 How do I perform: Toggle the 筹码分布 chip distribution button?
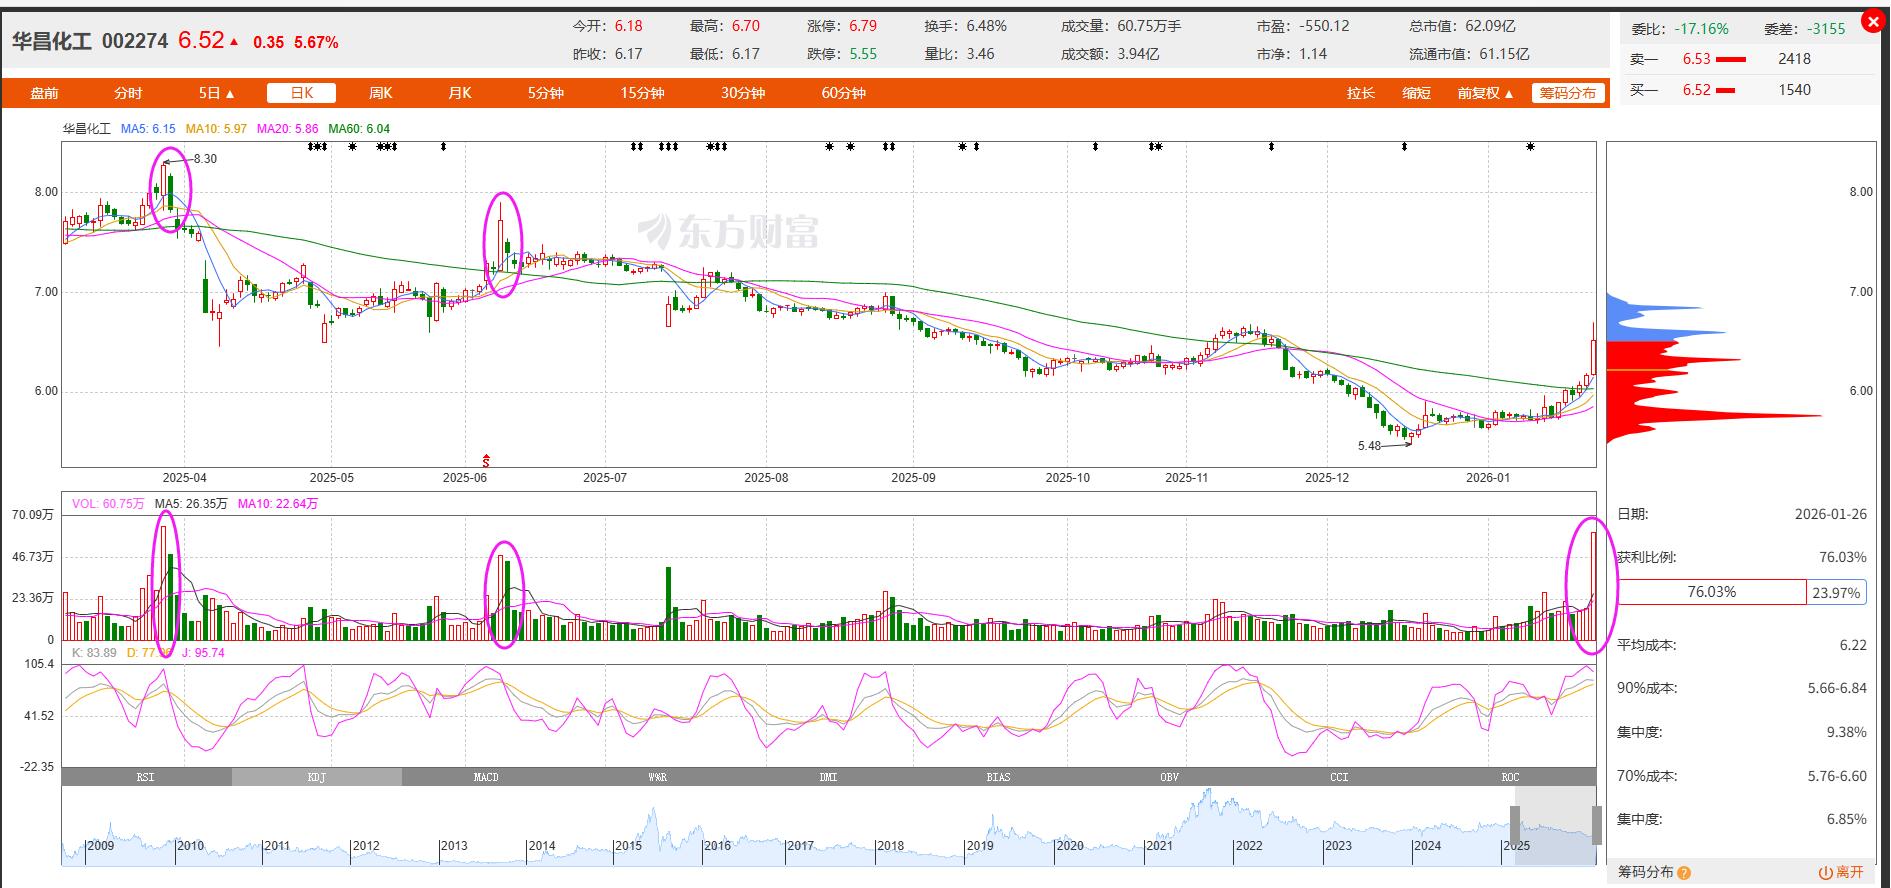[x=1567, y=93]
